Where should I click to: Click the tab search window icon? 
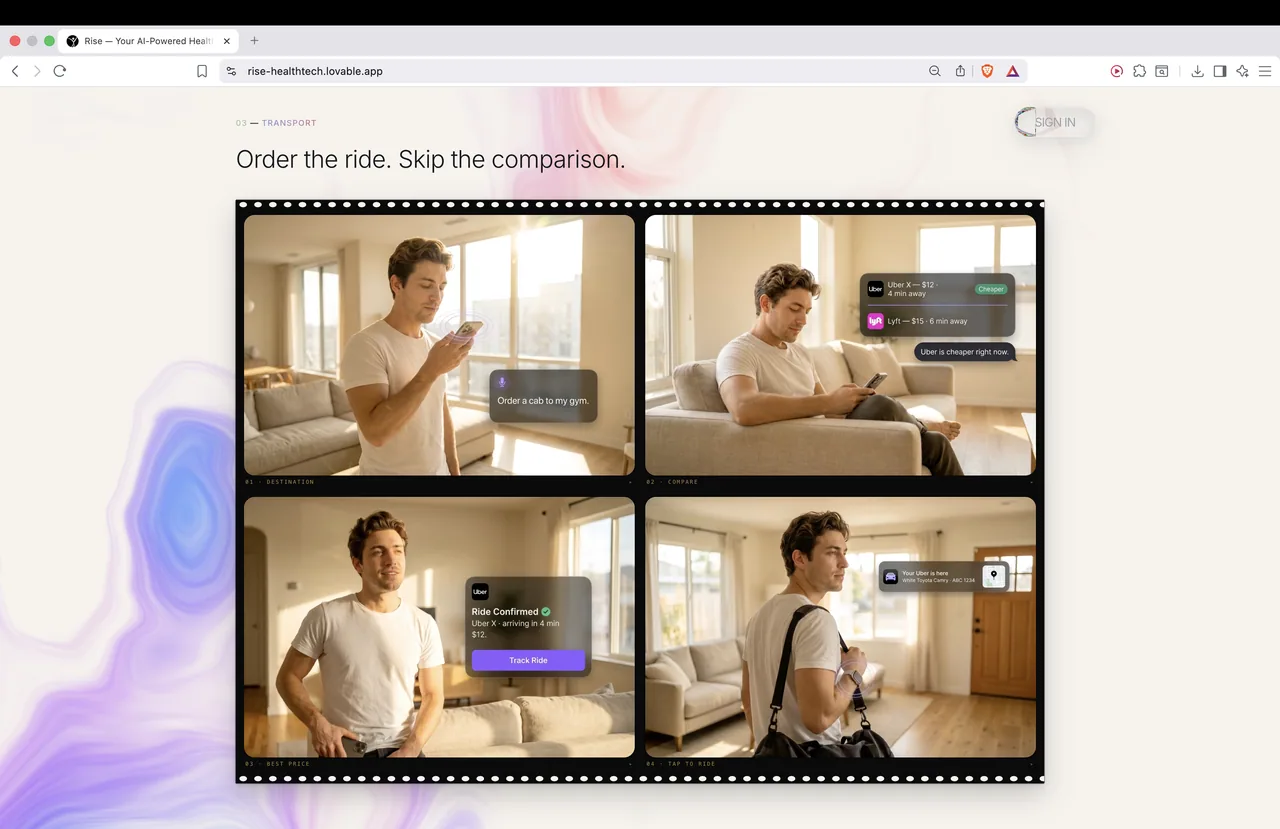point(1162,71)
